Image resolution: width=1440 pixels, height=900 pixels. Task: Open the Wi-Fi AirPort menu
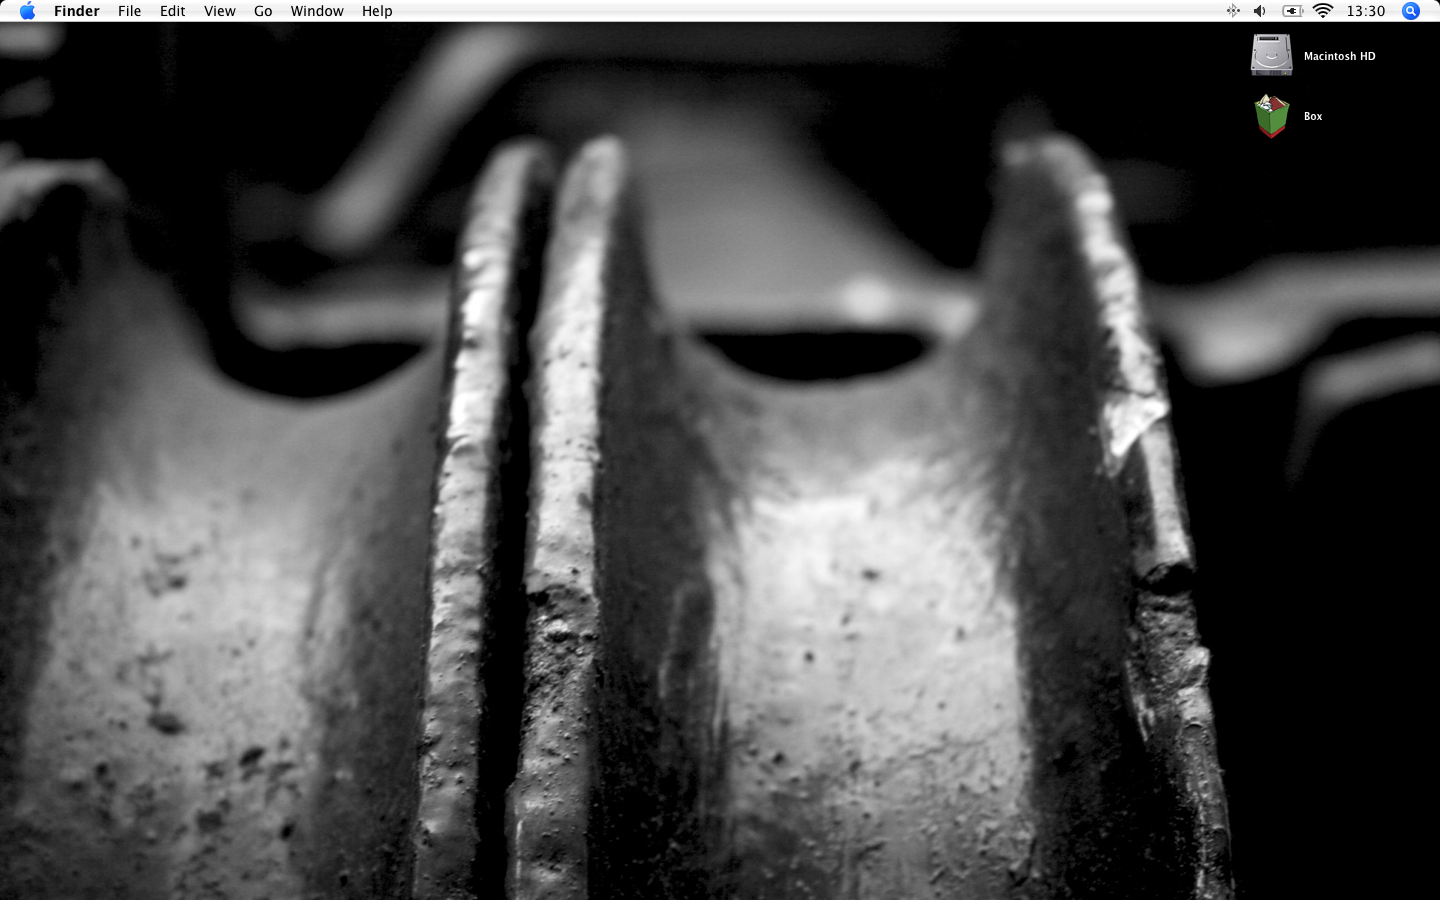point(1323,11)
